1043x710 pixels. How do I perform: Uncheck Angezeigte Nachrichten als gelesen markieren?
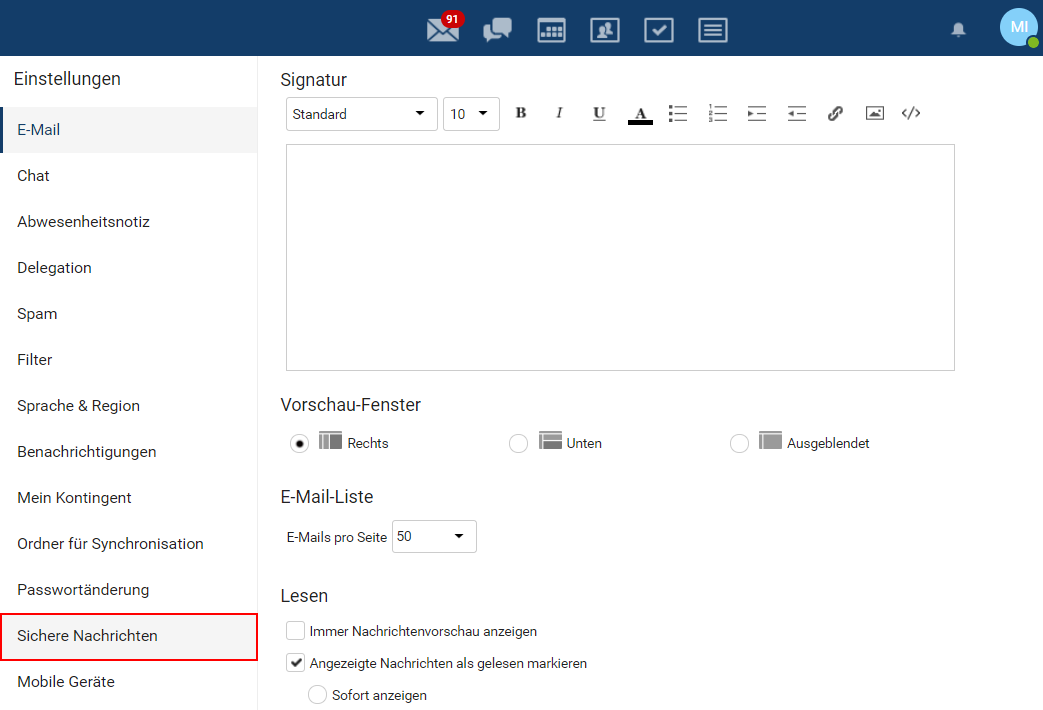[x=295, y=663]
